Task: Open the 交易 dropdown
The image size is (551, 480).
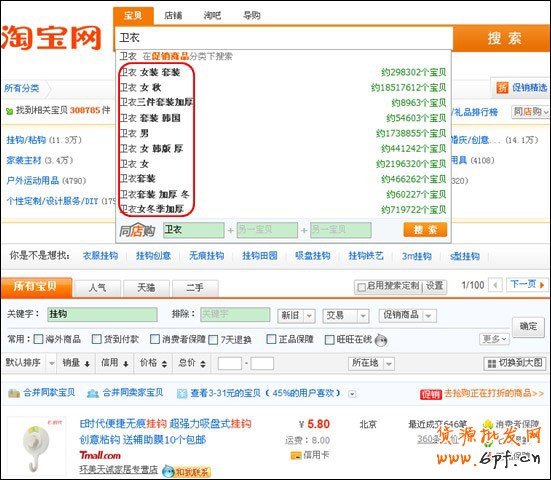Action: [x=345, y=316]
